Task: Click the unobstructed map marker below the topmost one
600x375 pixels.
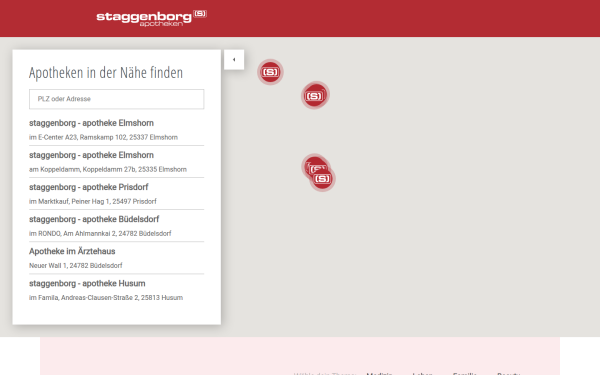Action: coord(315,95)
